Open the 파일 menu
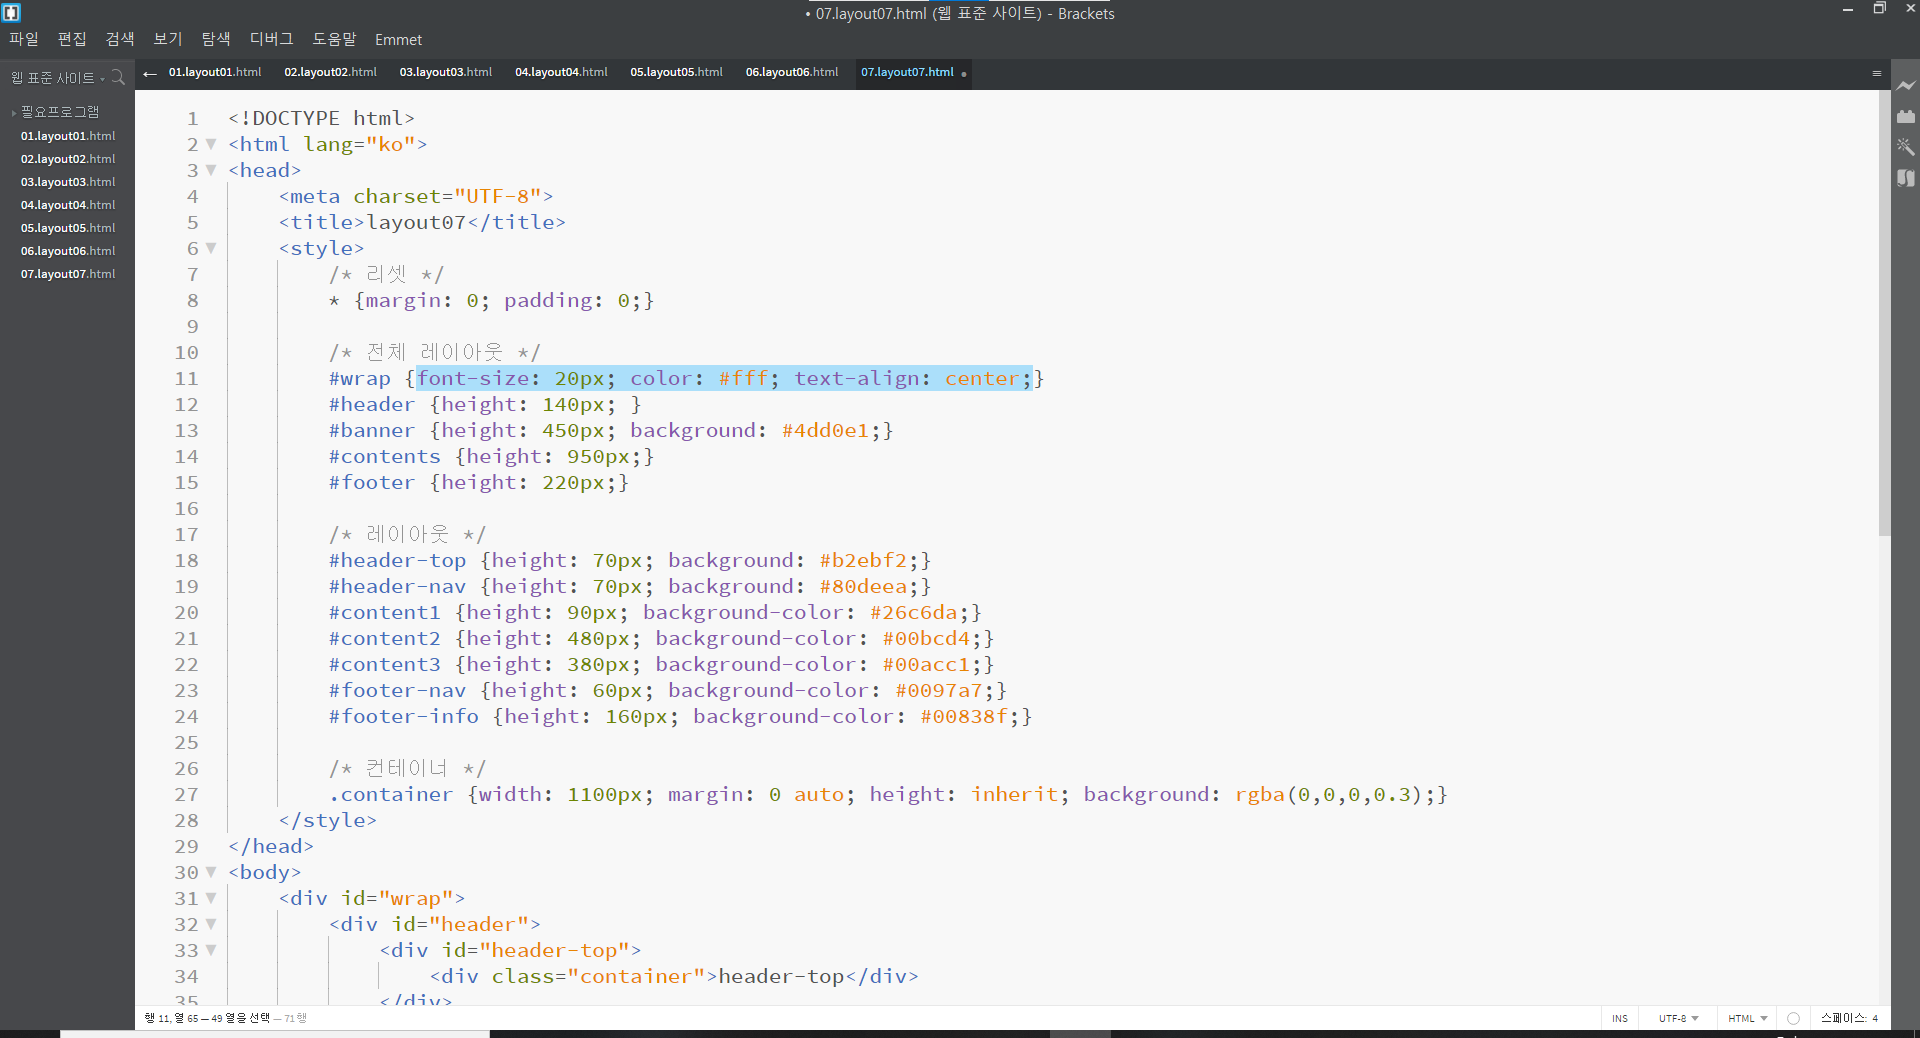 [24, 39]
